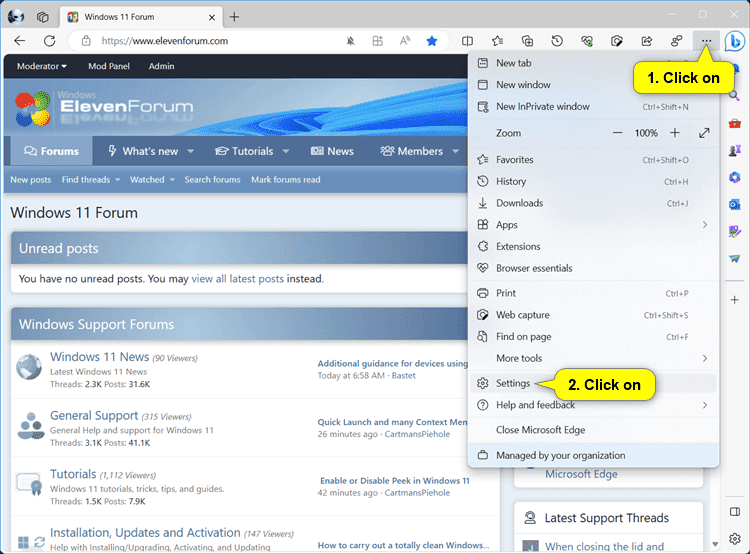Go back with the browser back arrow
Image resolution: width=750 pixels, height=554 pixels.
point(20,41)
